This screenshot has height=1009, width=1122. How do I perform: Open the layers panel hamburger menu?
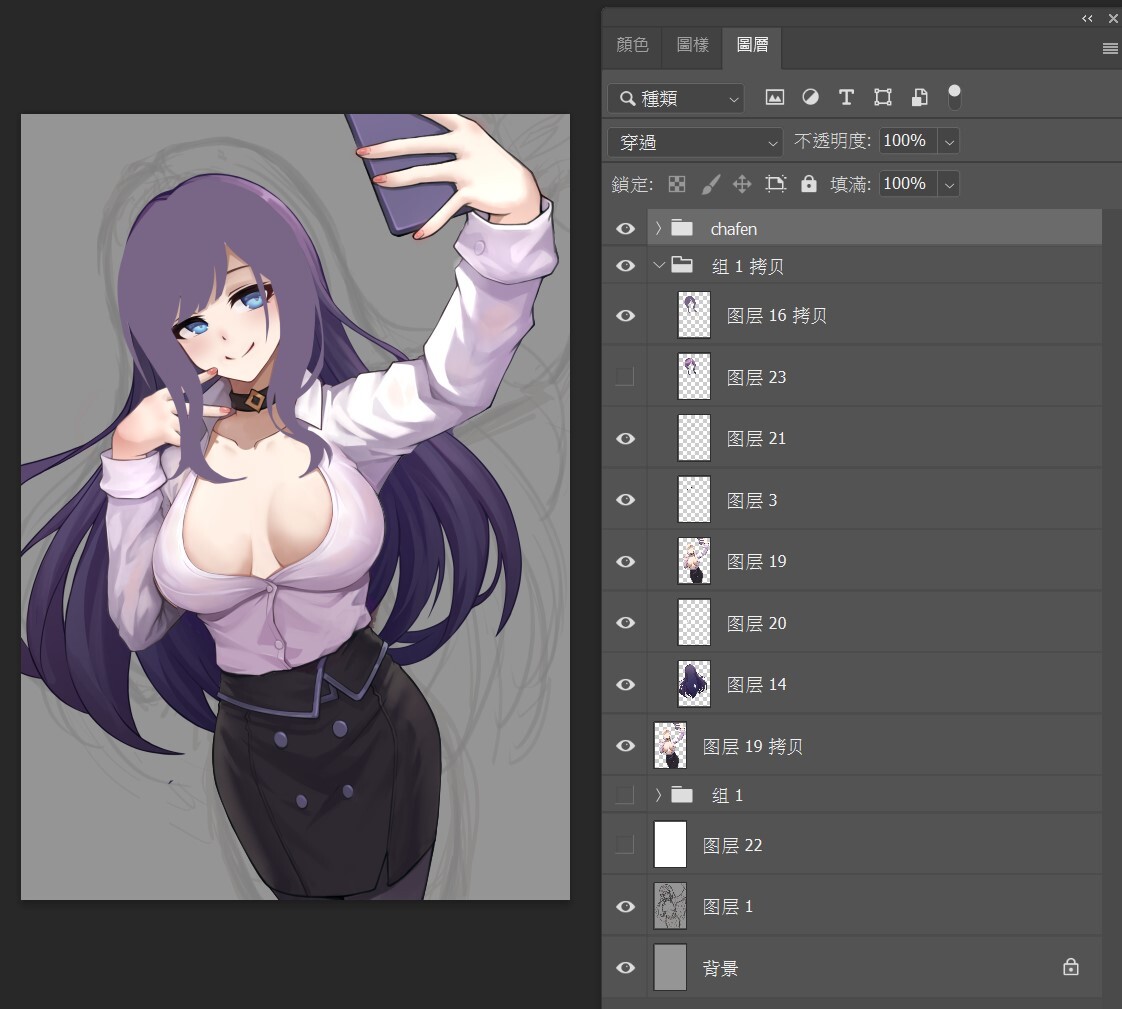click(1109, 48)
